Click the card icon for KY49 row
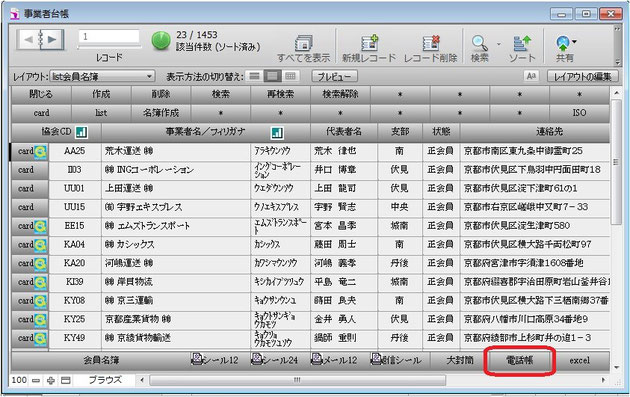Screen dimensions: 630x397 [x=40, y=339]
